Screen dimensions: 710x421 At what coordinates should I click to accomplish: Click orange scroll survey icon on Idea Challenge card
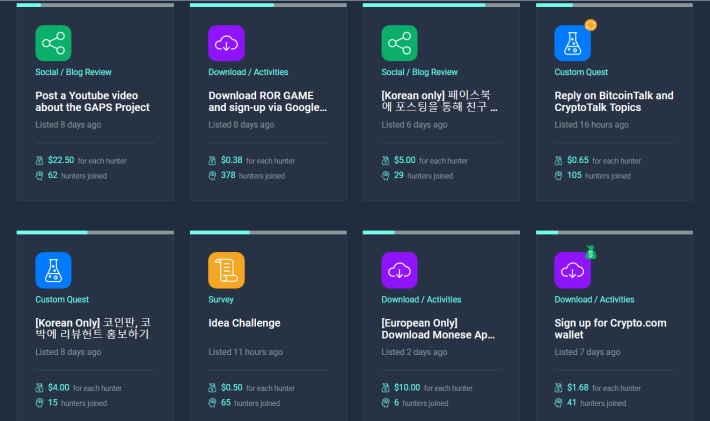coord(226,270)
